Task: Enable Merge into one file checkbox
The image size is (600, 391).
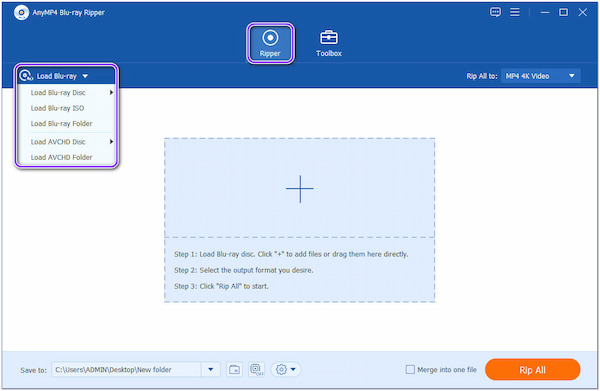Action: pos(410,370)
